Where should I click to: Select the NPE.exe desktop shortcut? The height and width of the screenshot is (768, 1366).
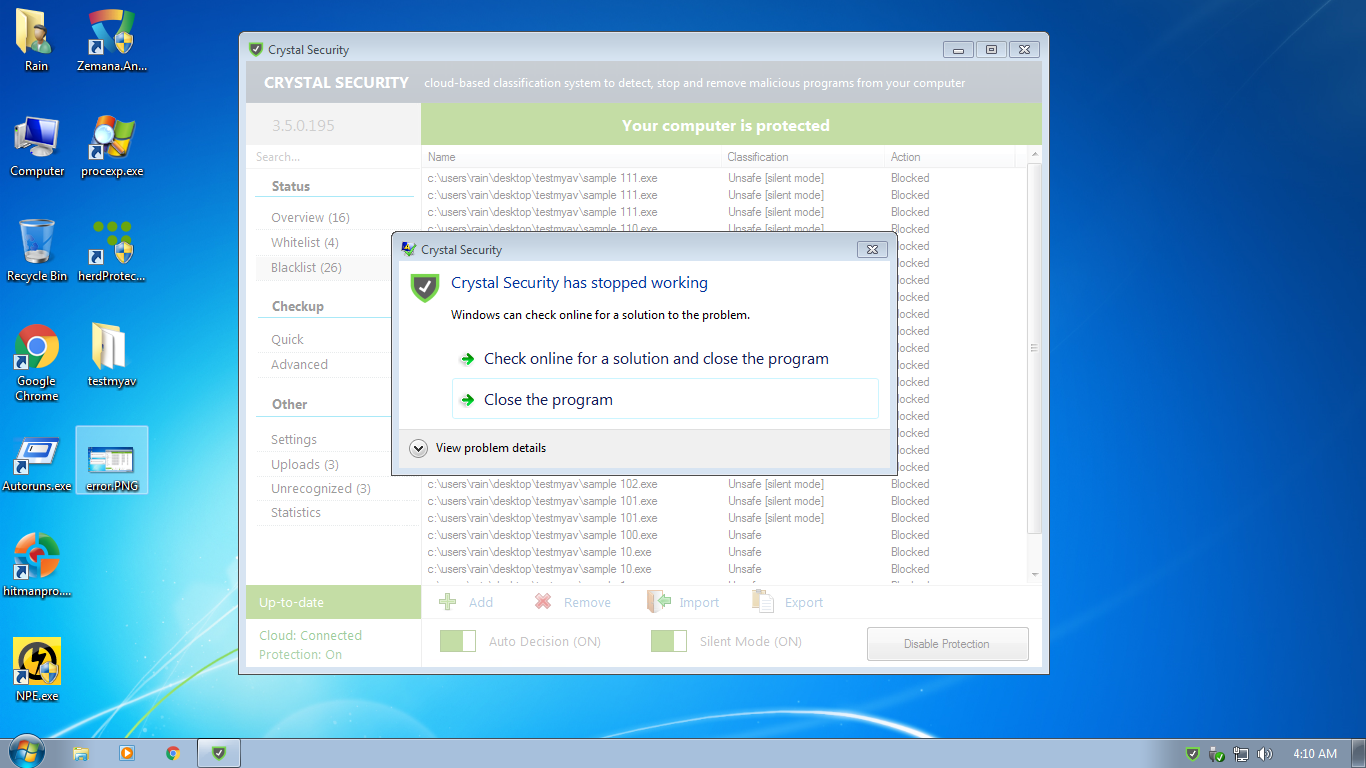37,670
